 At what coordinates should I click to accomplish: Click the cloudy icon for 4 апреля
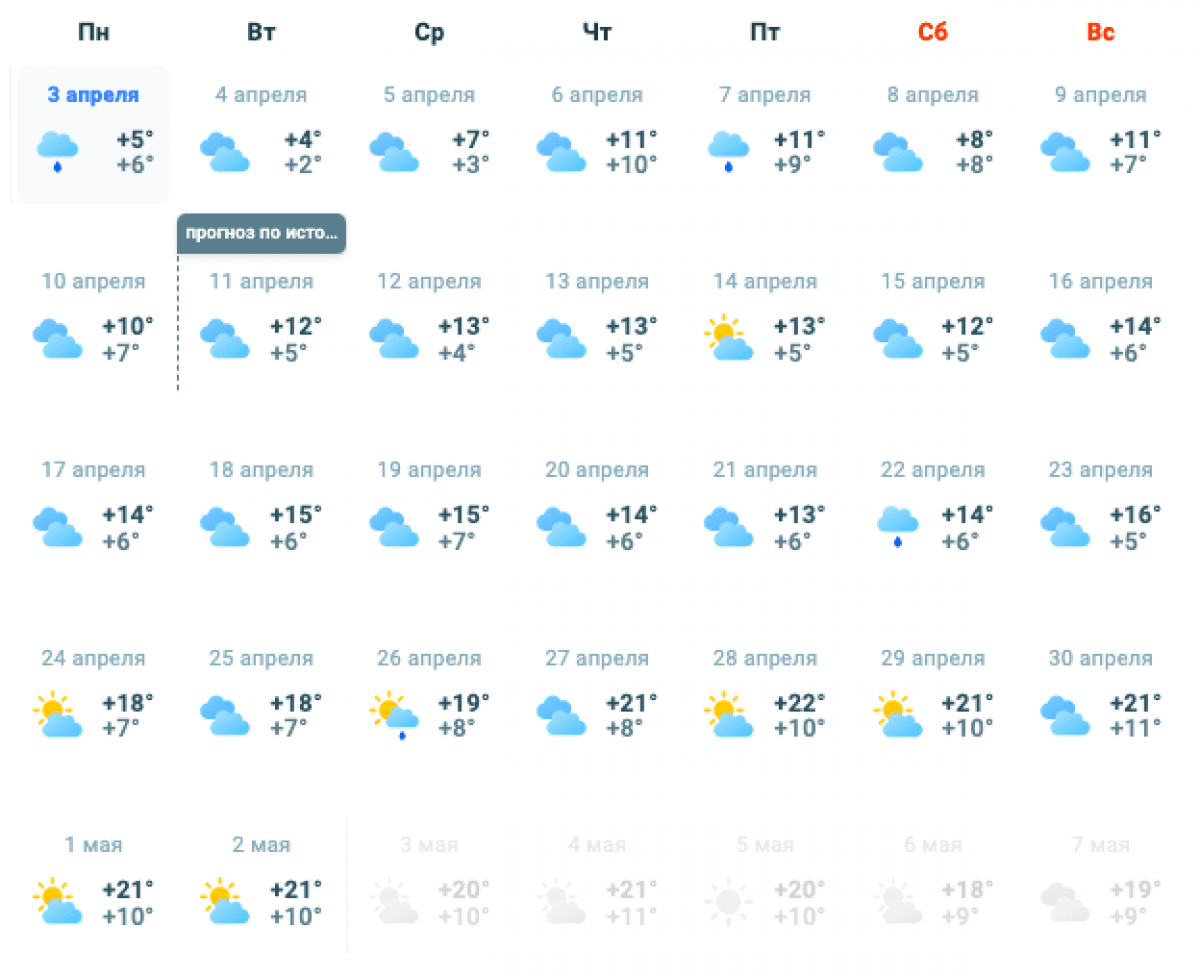225,151
